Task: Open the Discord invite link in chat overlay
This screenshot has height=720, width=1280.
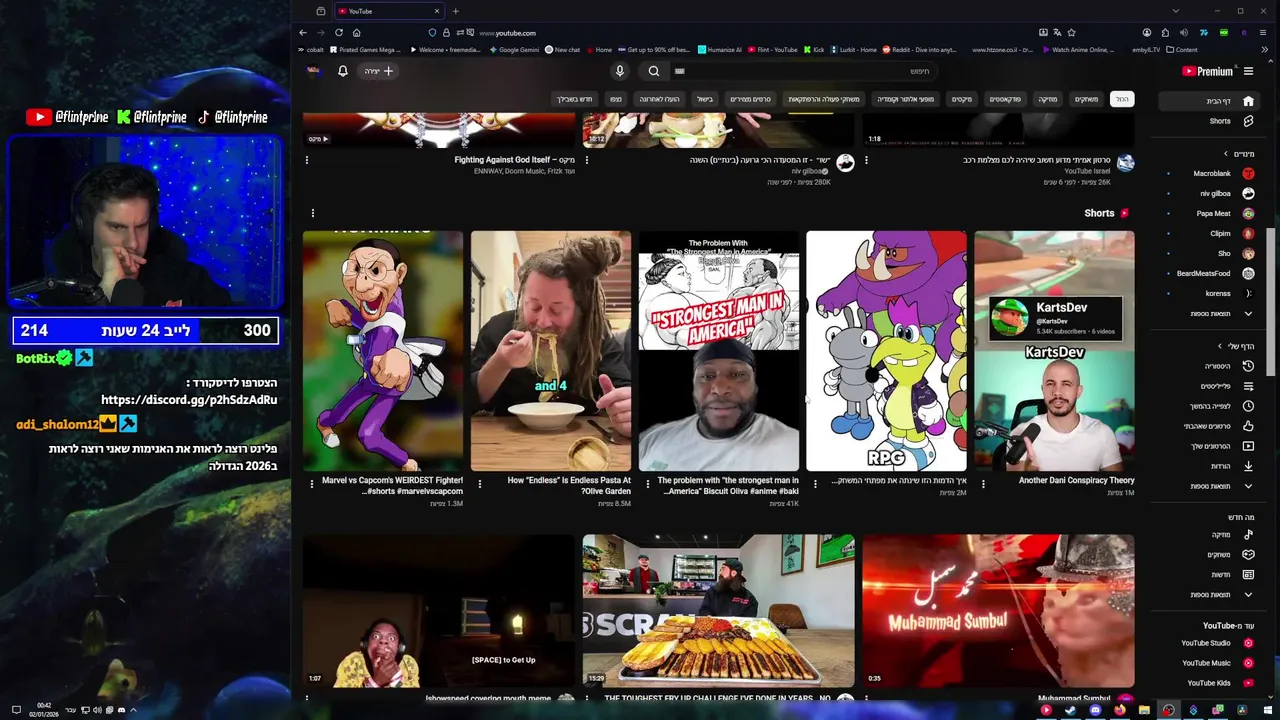Action: tap(189, 400)
